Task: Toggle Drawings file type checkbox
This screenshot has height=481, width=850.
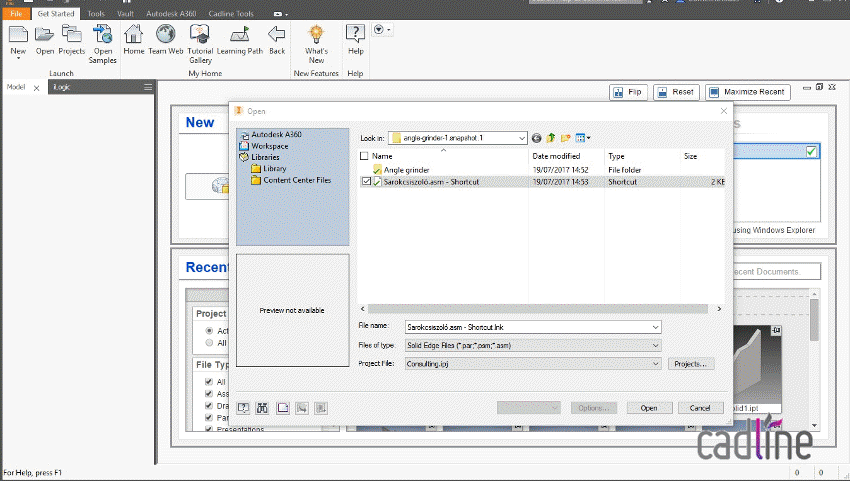Action: tap(209, 406)
